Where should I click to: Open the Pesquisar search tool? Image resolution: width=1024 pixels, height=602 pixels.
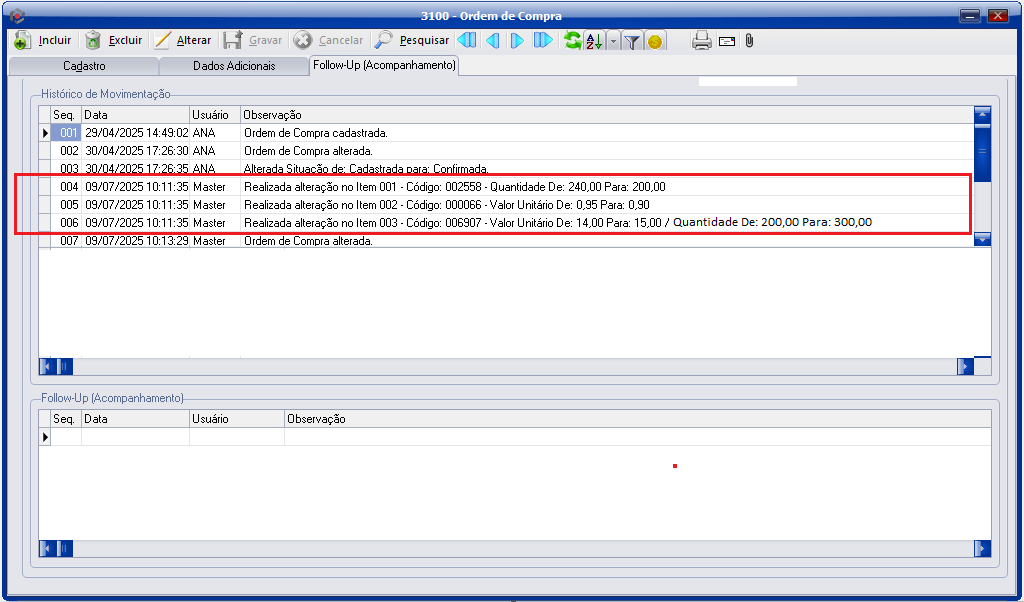[411, 41]
